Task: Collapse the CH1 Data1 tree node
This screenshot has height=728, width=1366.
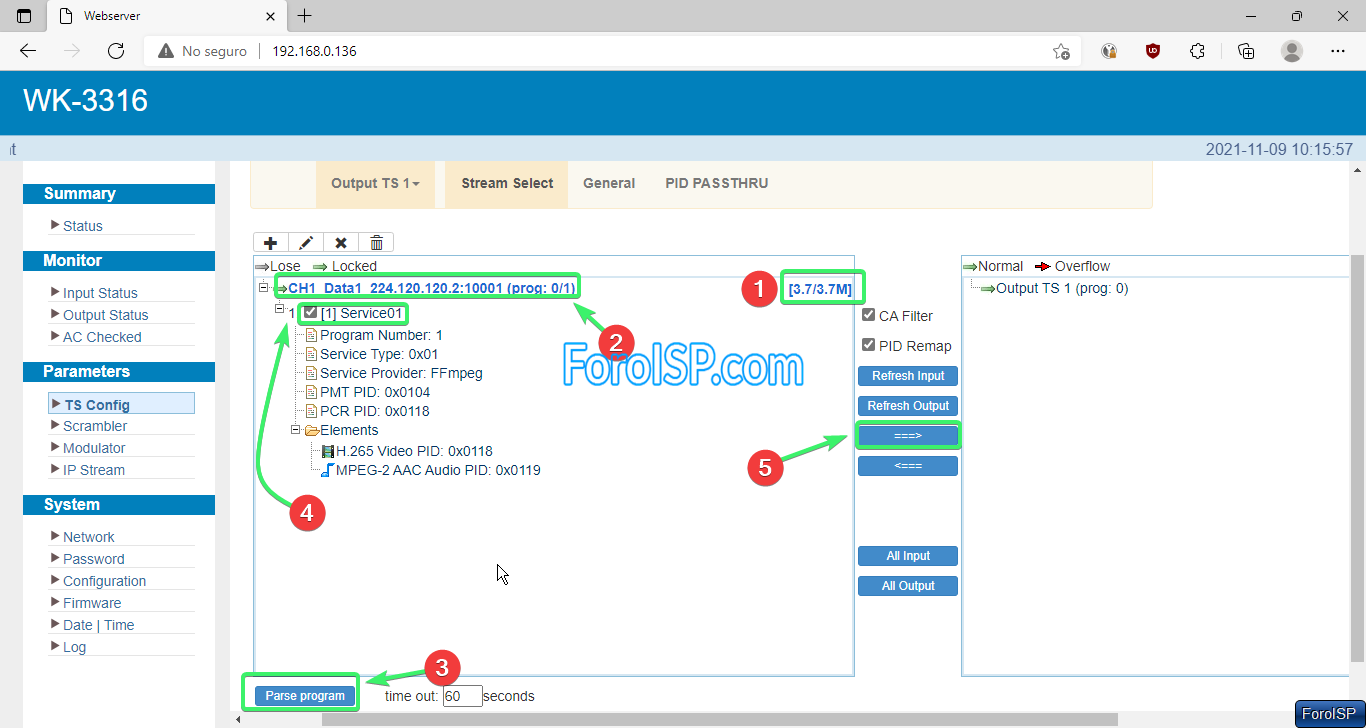Action: click(264, 288)
